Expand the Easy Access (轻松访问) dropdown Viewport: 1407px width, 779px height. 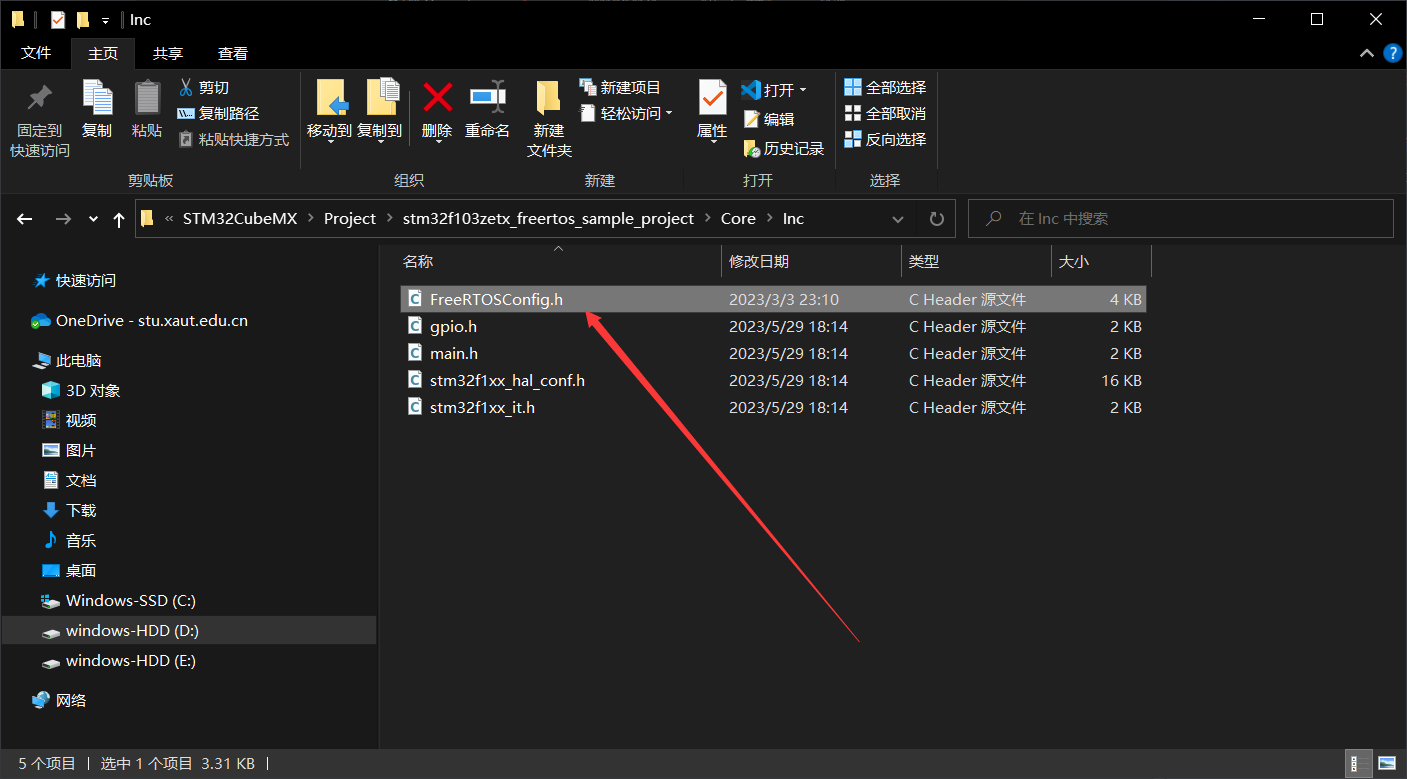pyautogui.click(x=669, y=114)
